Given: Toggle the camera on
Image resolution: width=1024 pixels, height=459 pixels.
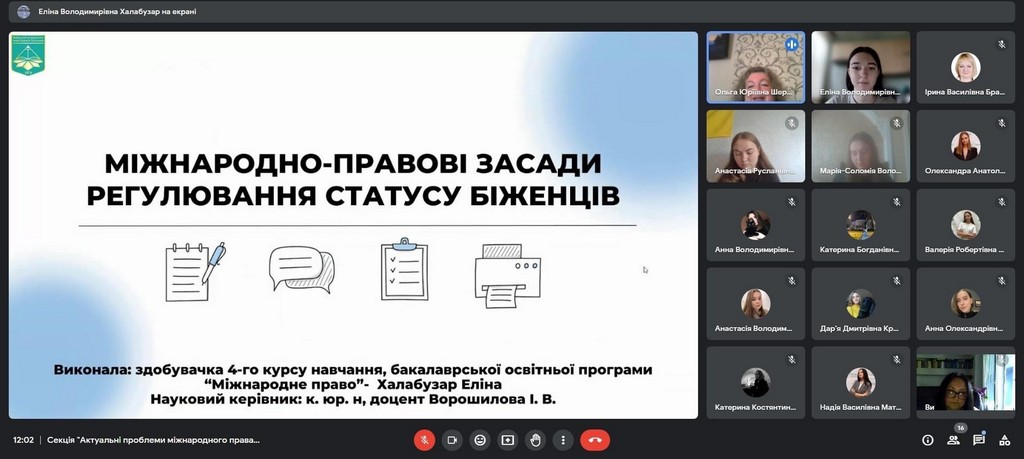Looking at the screenshot, I should pyautogui.click(x=452, y=439).
